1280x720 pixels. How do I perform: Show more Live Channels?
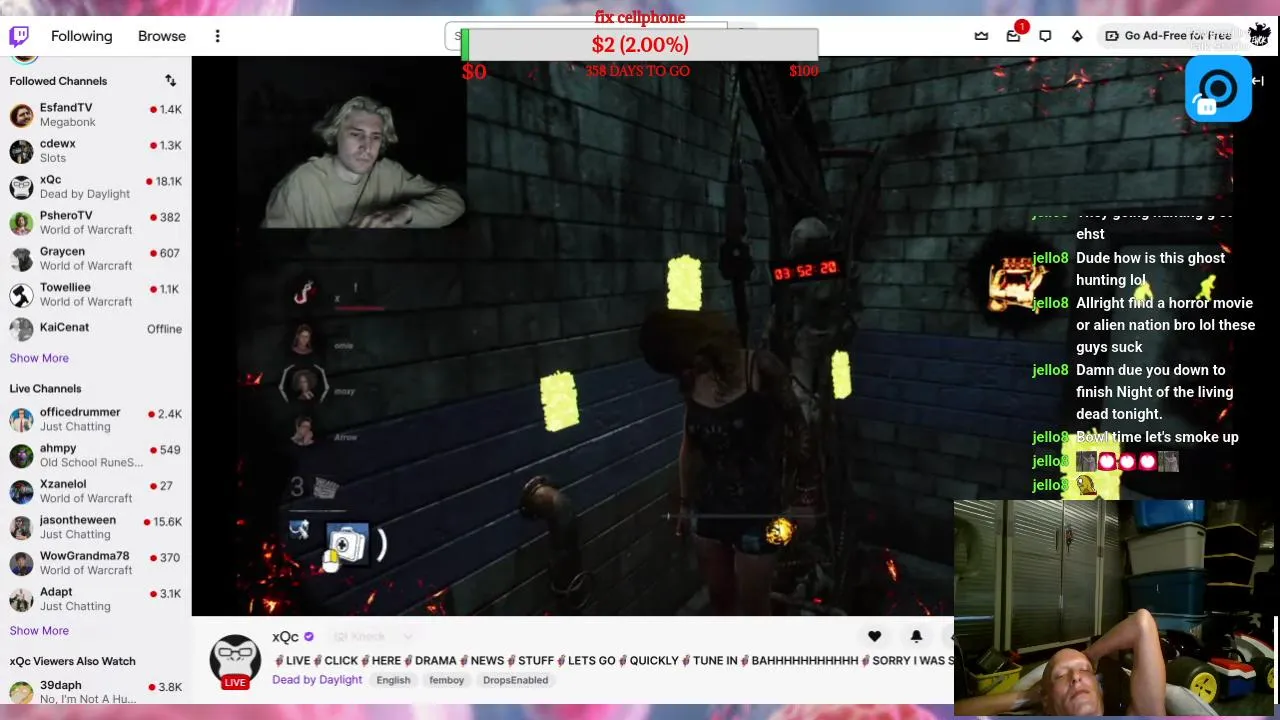tap(39, 631)
